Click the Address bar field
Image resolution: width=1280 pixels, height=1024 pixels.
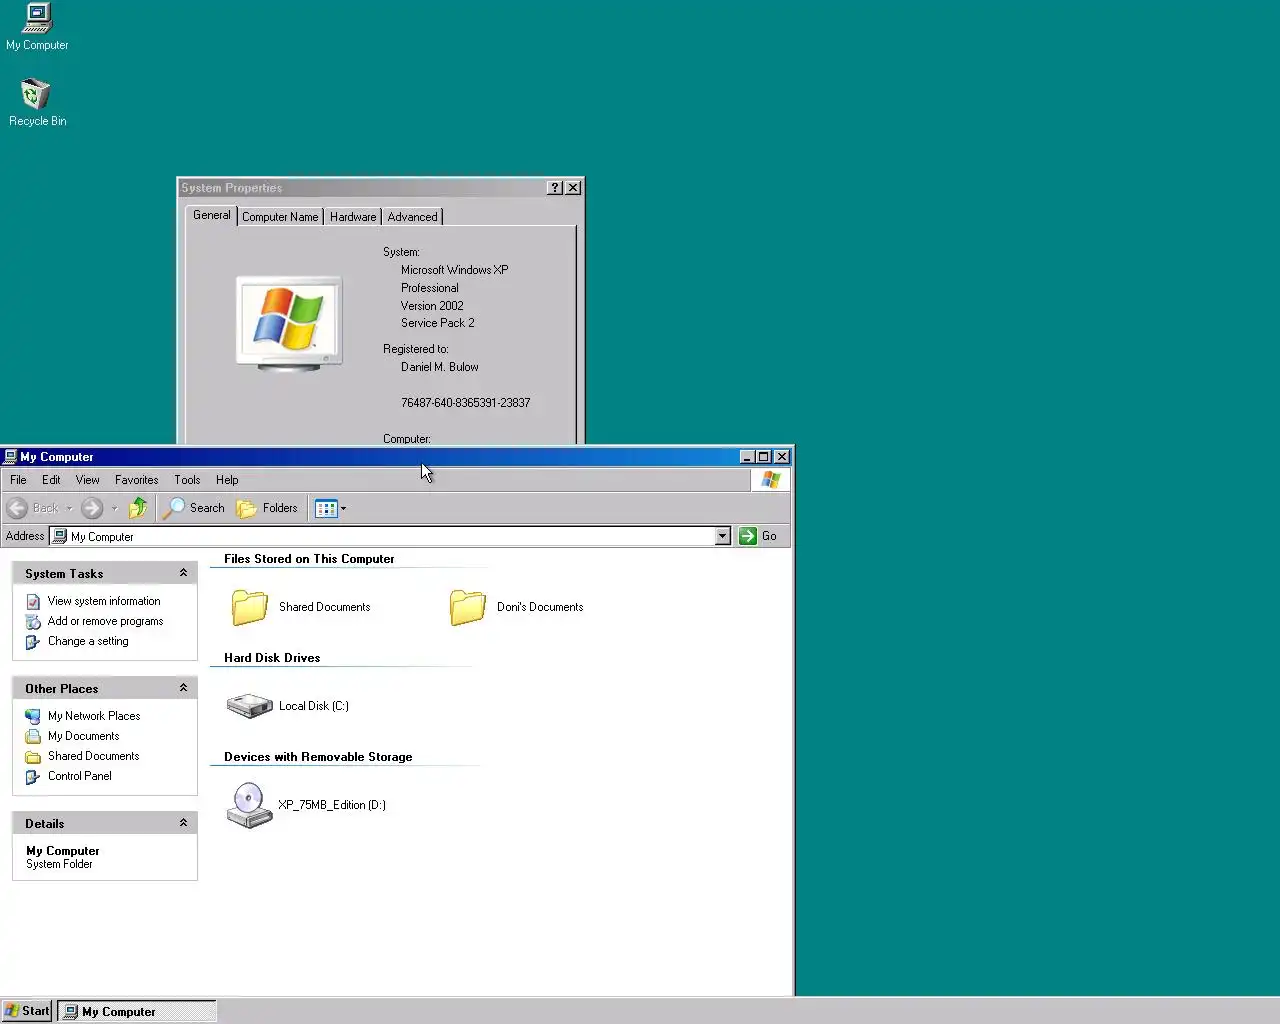(391, 536)
